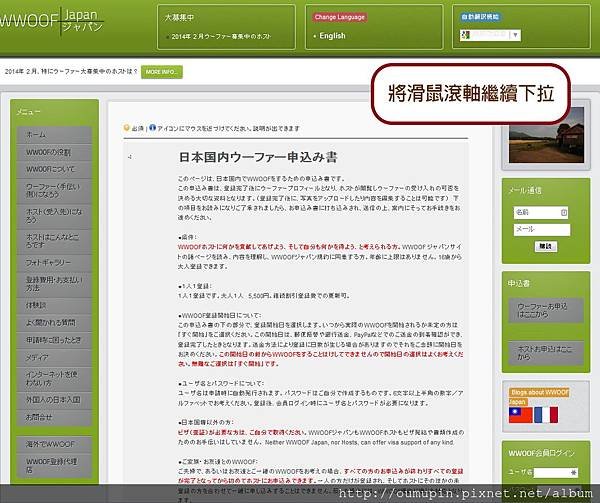Image resolution: width=600 pixels, height=503 pixels.
Task: Click the orange required-field icon
Action: pos(127,128)
